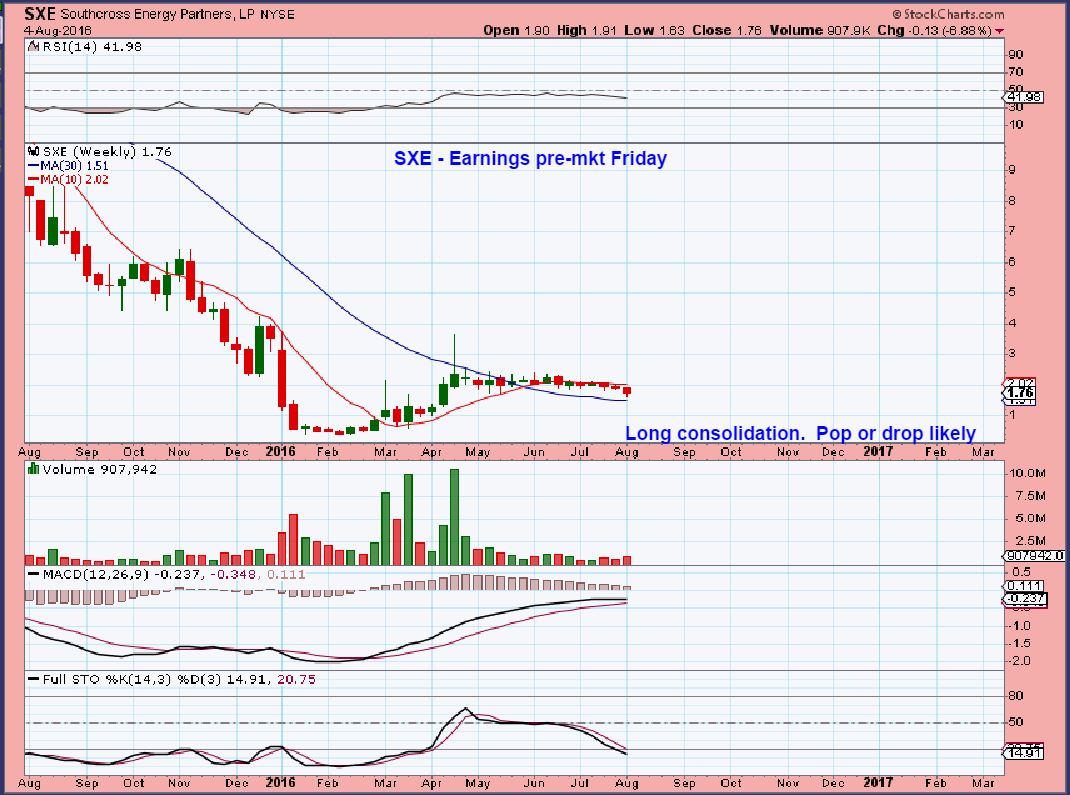Click Southcross Energy Partners, LP company name
Screen dimensions: 1070x795
click(159, 14)
